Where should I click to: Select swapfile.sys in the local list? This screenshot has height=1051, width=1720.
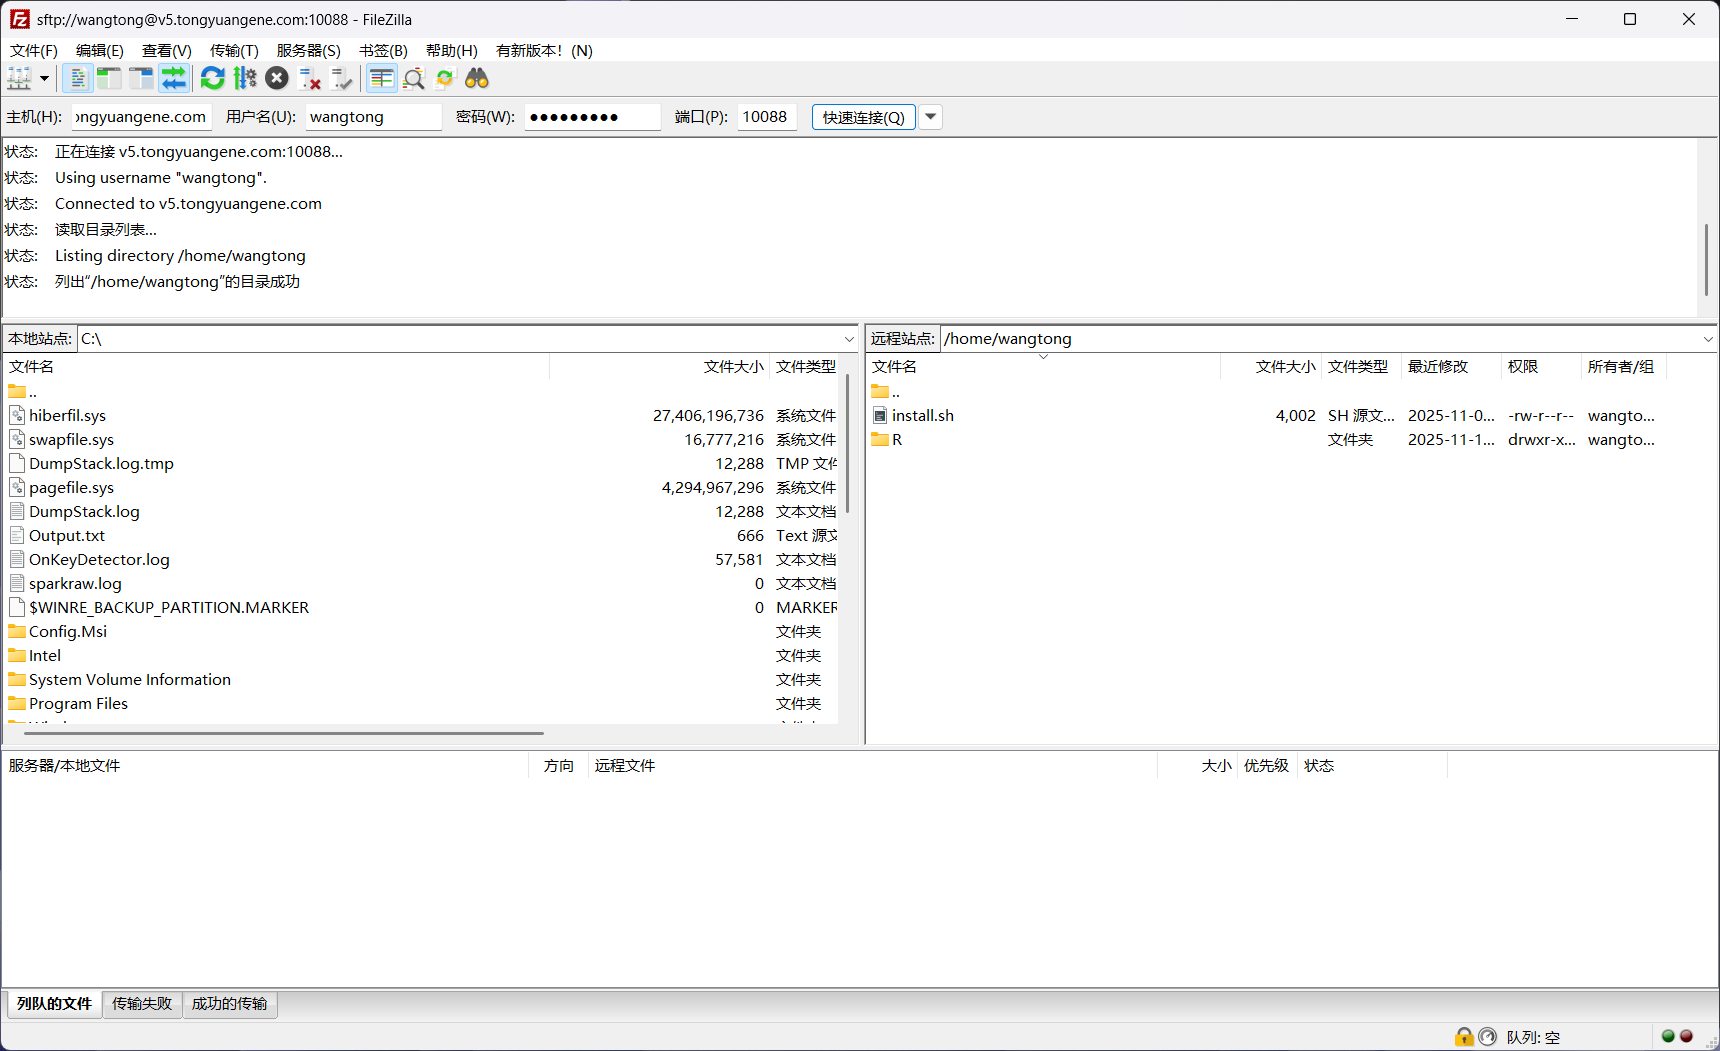[x=71, y=440]
